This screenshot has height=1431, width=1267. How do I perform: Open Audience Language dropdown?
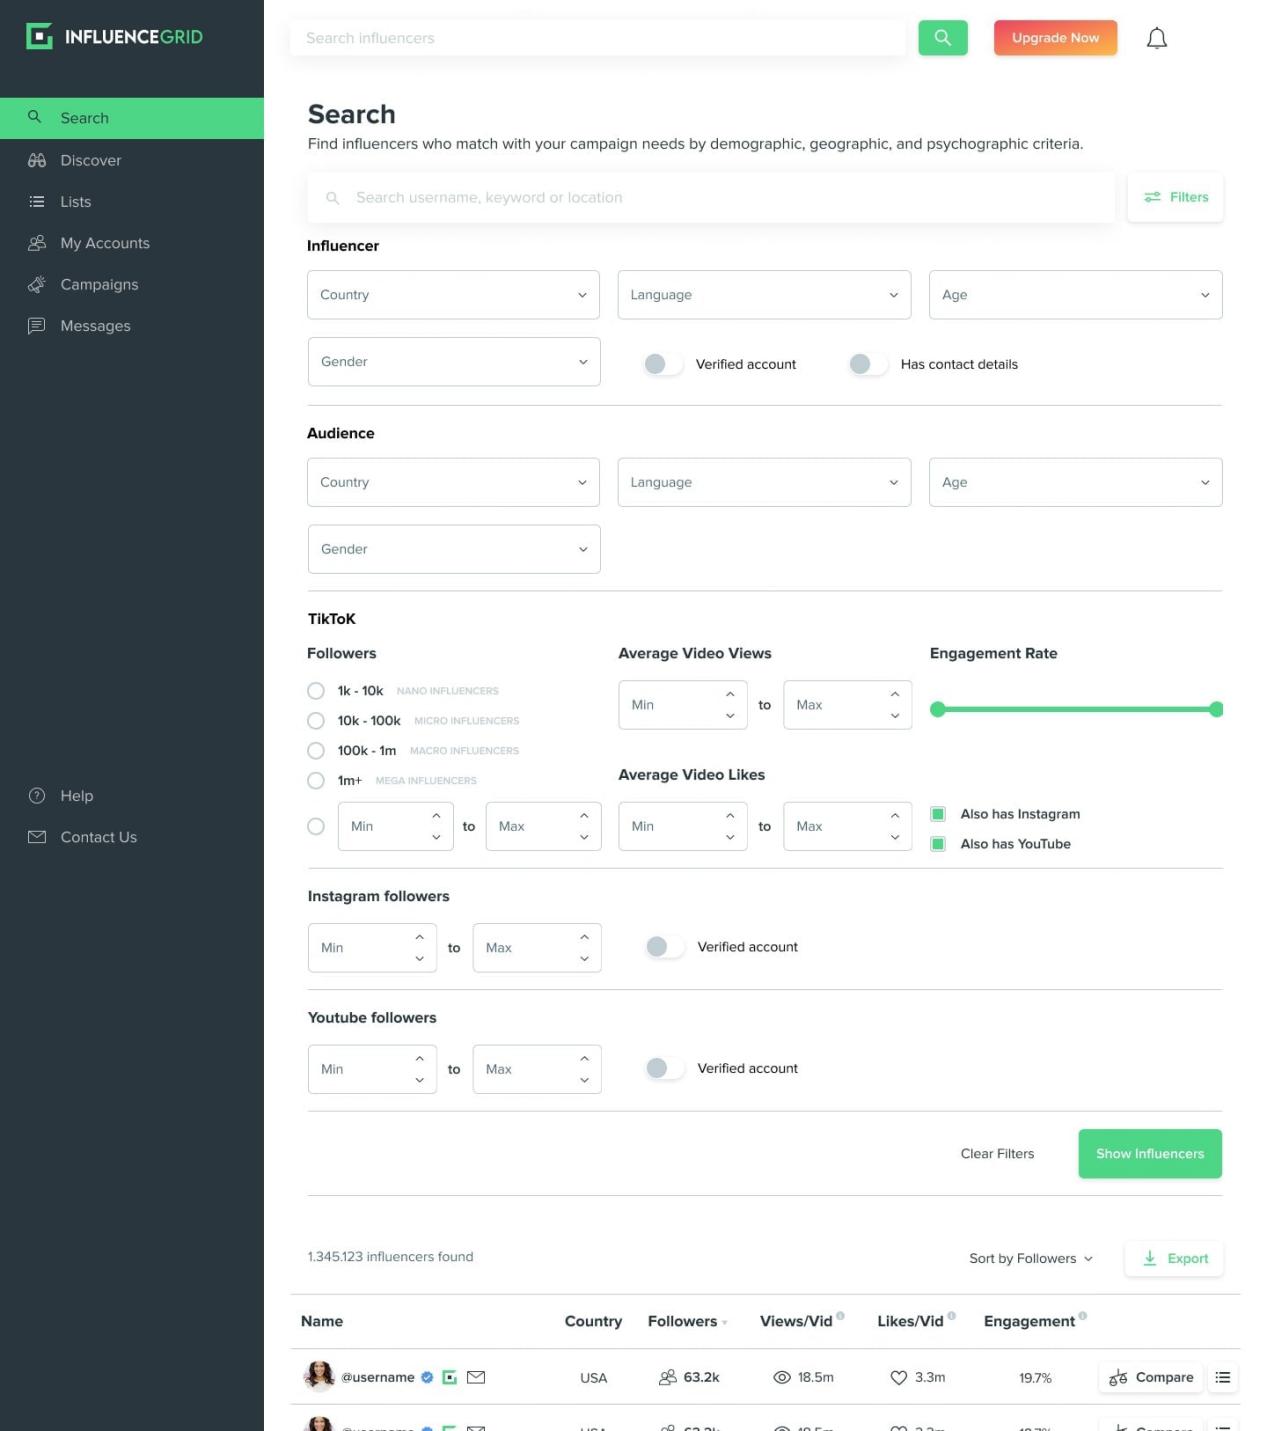tap(764, 482)
